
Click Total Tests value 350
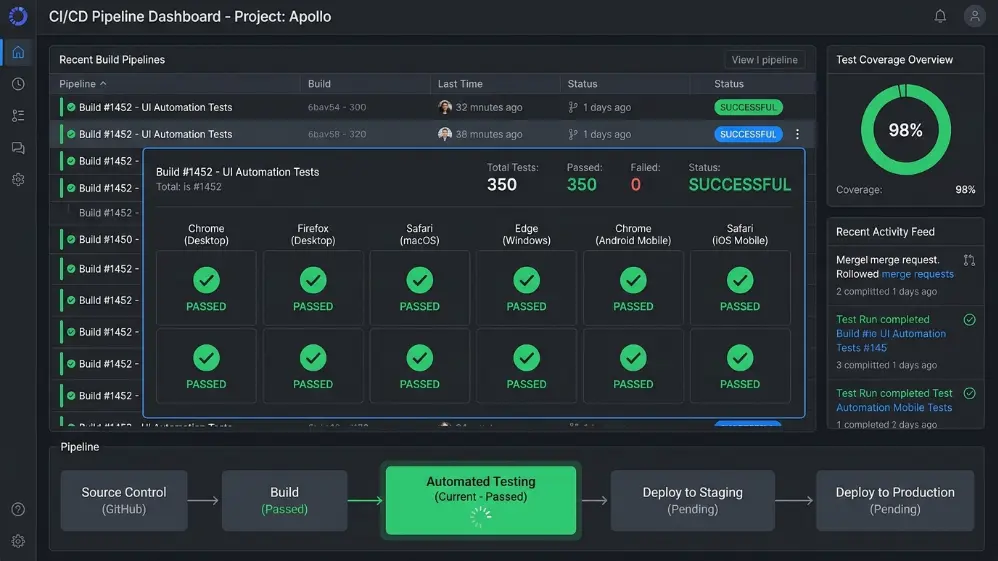point(502,185)
